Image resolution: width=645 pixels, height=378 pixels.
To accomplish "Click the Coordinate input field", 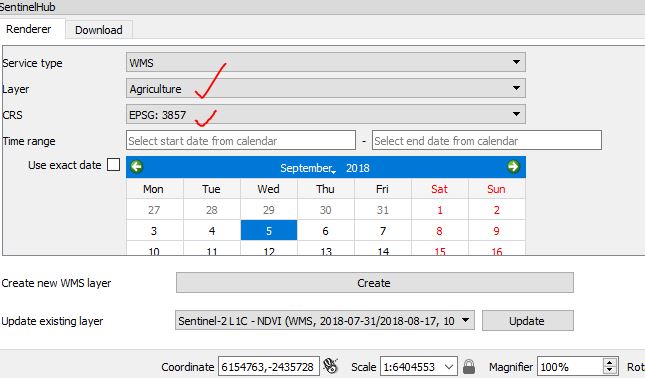I will (x=269, y=366).
